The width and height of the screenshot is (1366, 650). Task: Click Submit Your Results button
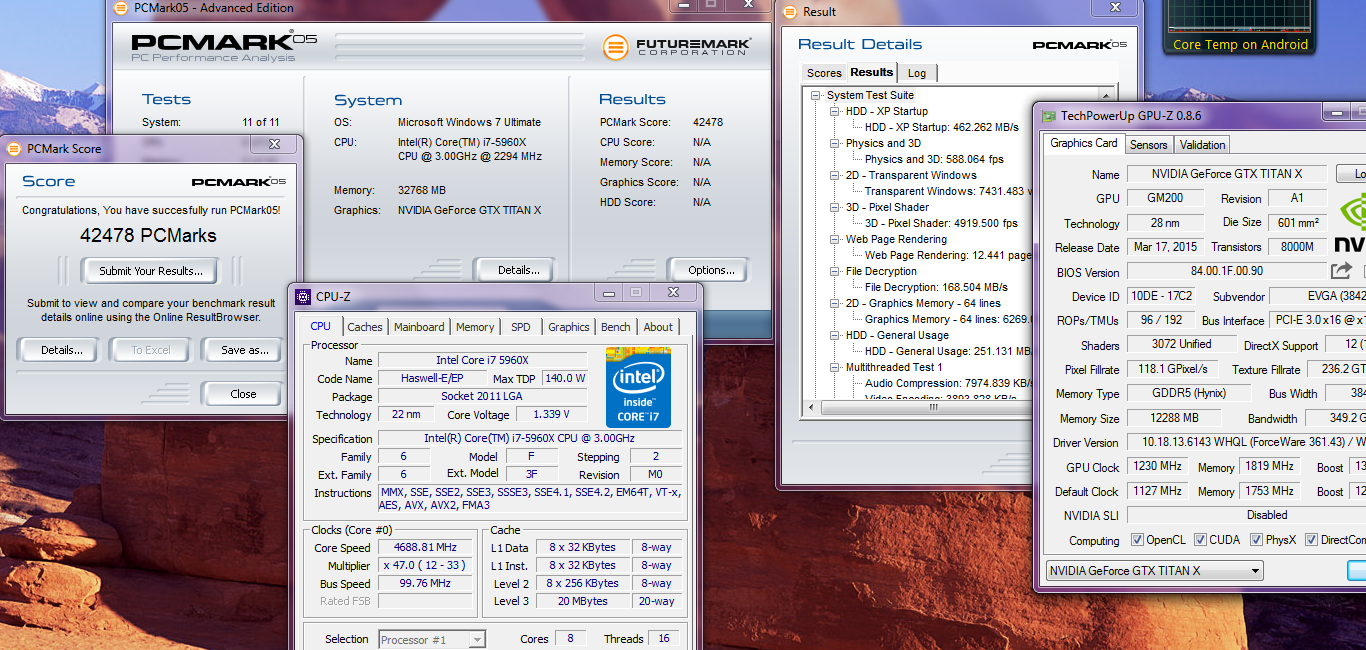click(151, 271)
